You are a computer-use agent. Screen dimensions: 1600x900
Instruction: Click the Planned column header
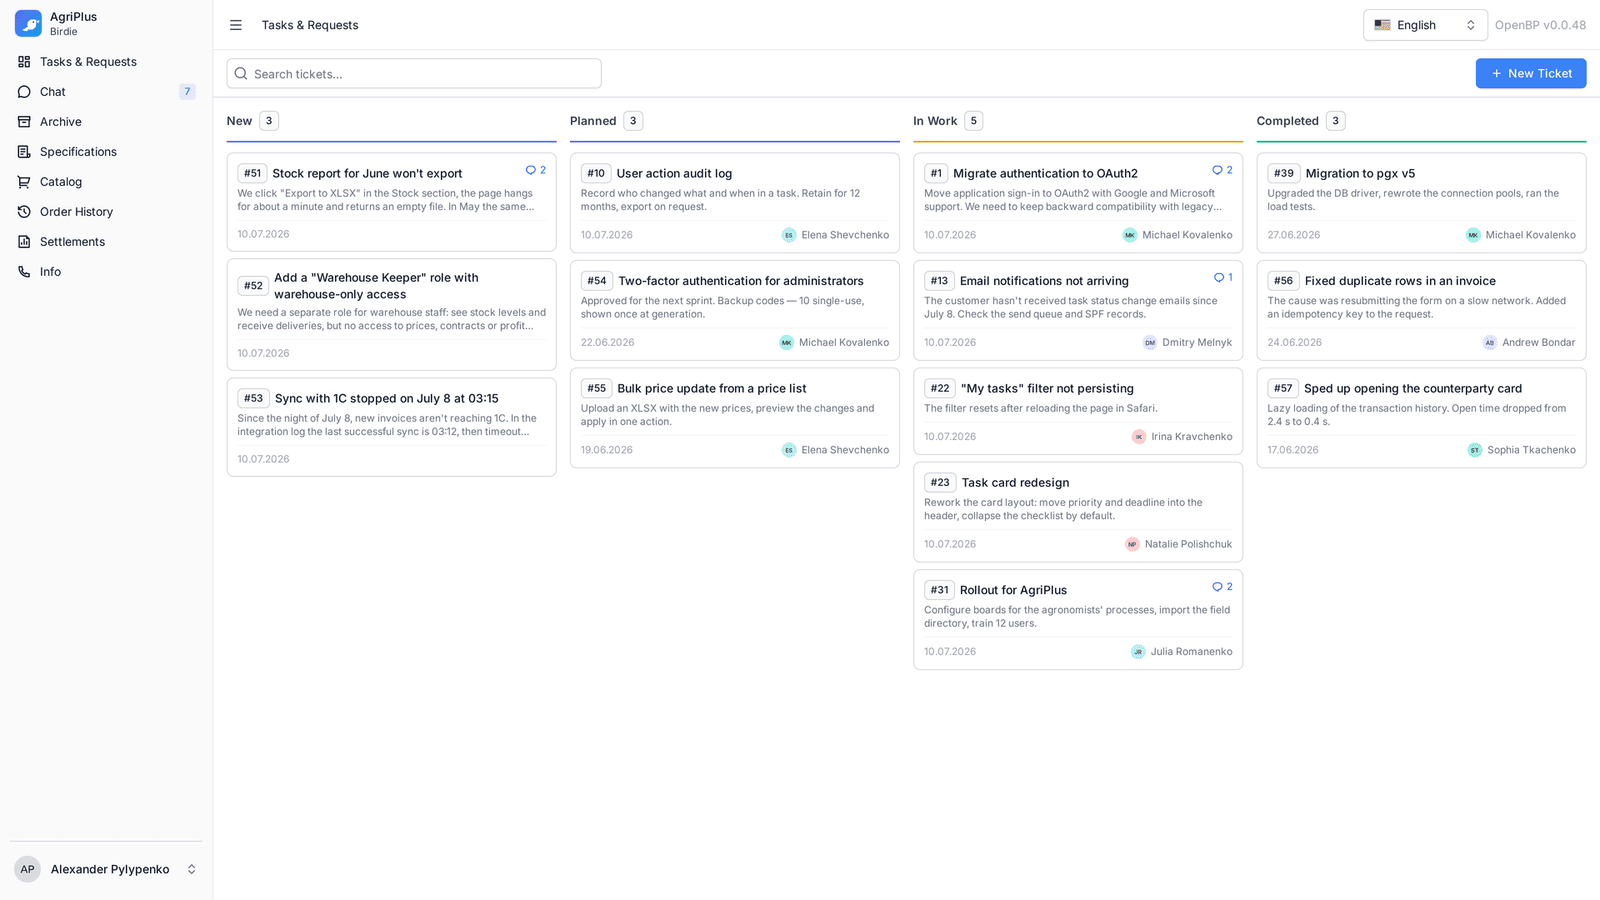[593, 121]
